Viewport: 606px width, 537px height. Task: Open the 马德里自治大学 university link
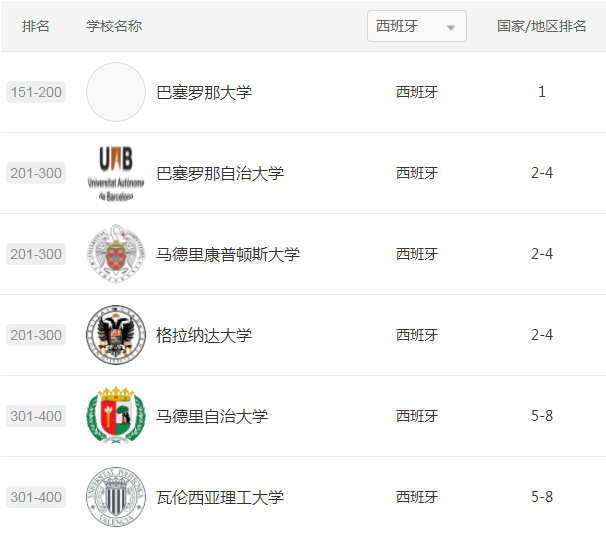212,416
